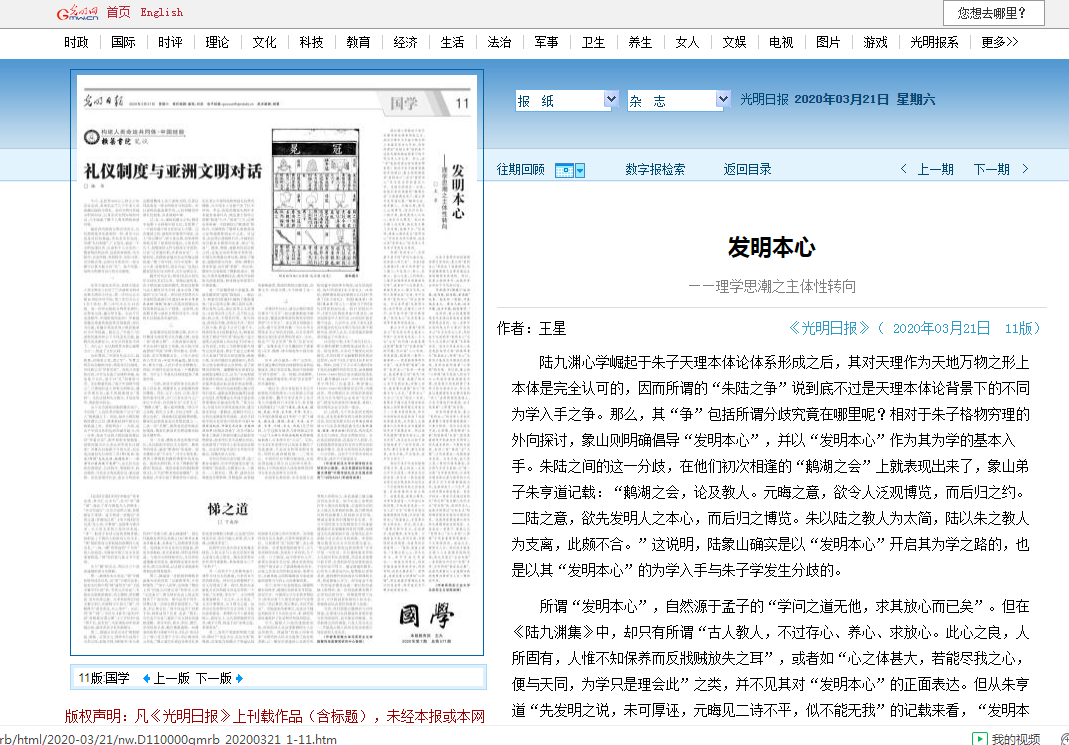Go to the 军事 section in navigation
The height and width of the screenshot is (745, 1069).
coord(546,42)
